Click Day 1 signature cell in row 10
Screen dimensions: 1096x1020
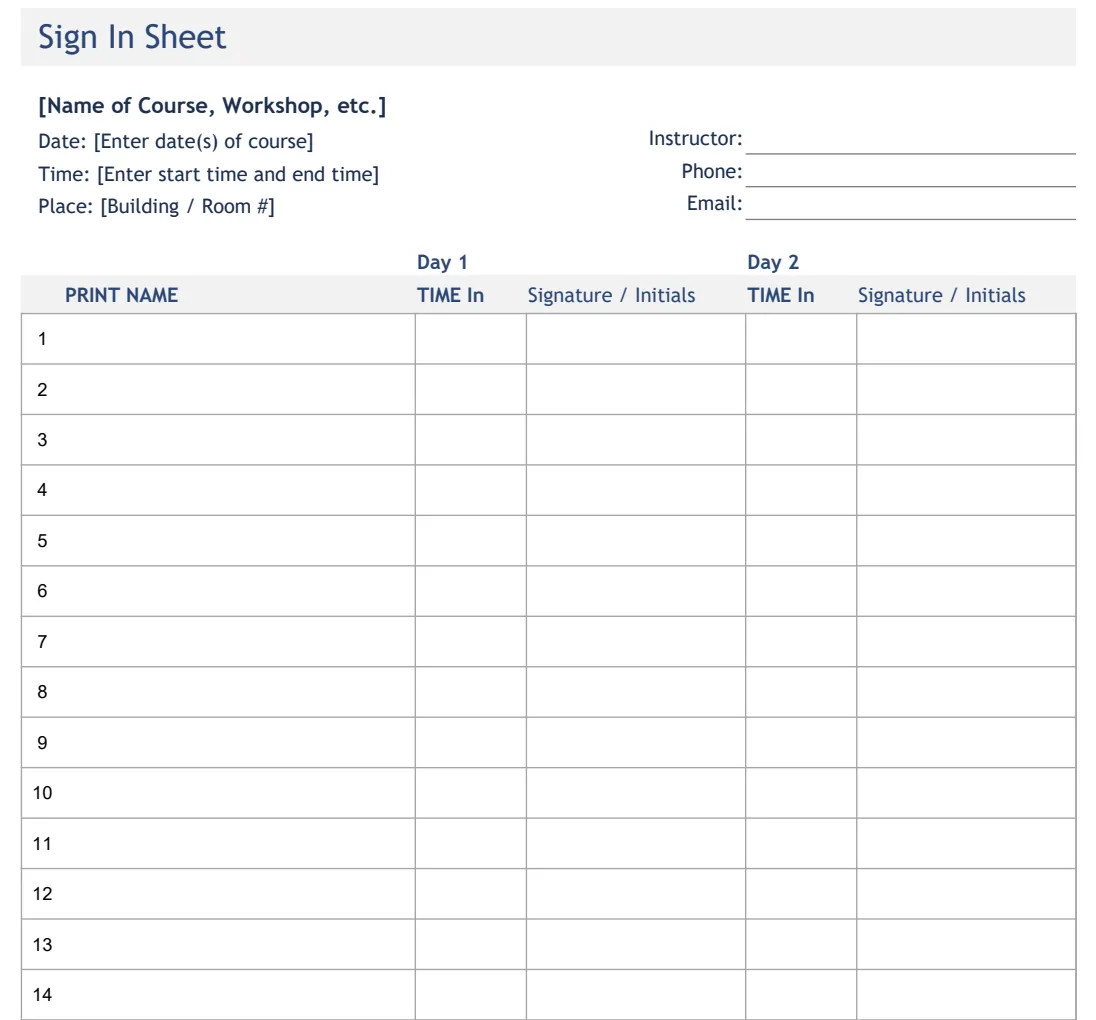(636, 793)
